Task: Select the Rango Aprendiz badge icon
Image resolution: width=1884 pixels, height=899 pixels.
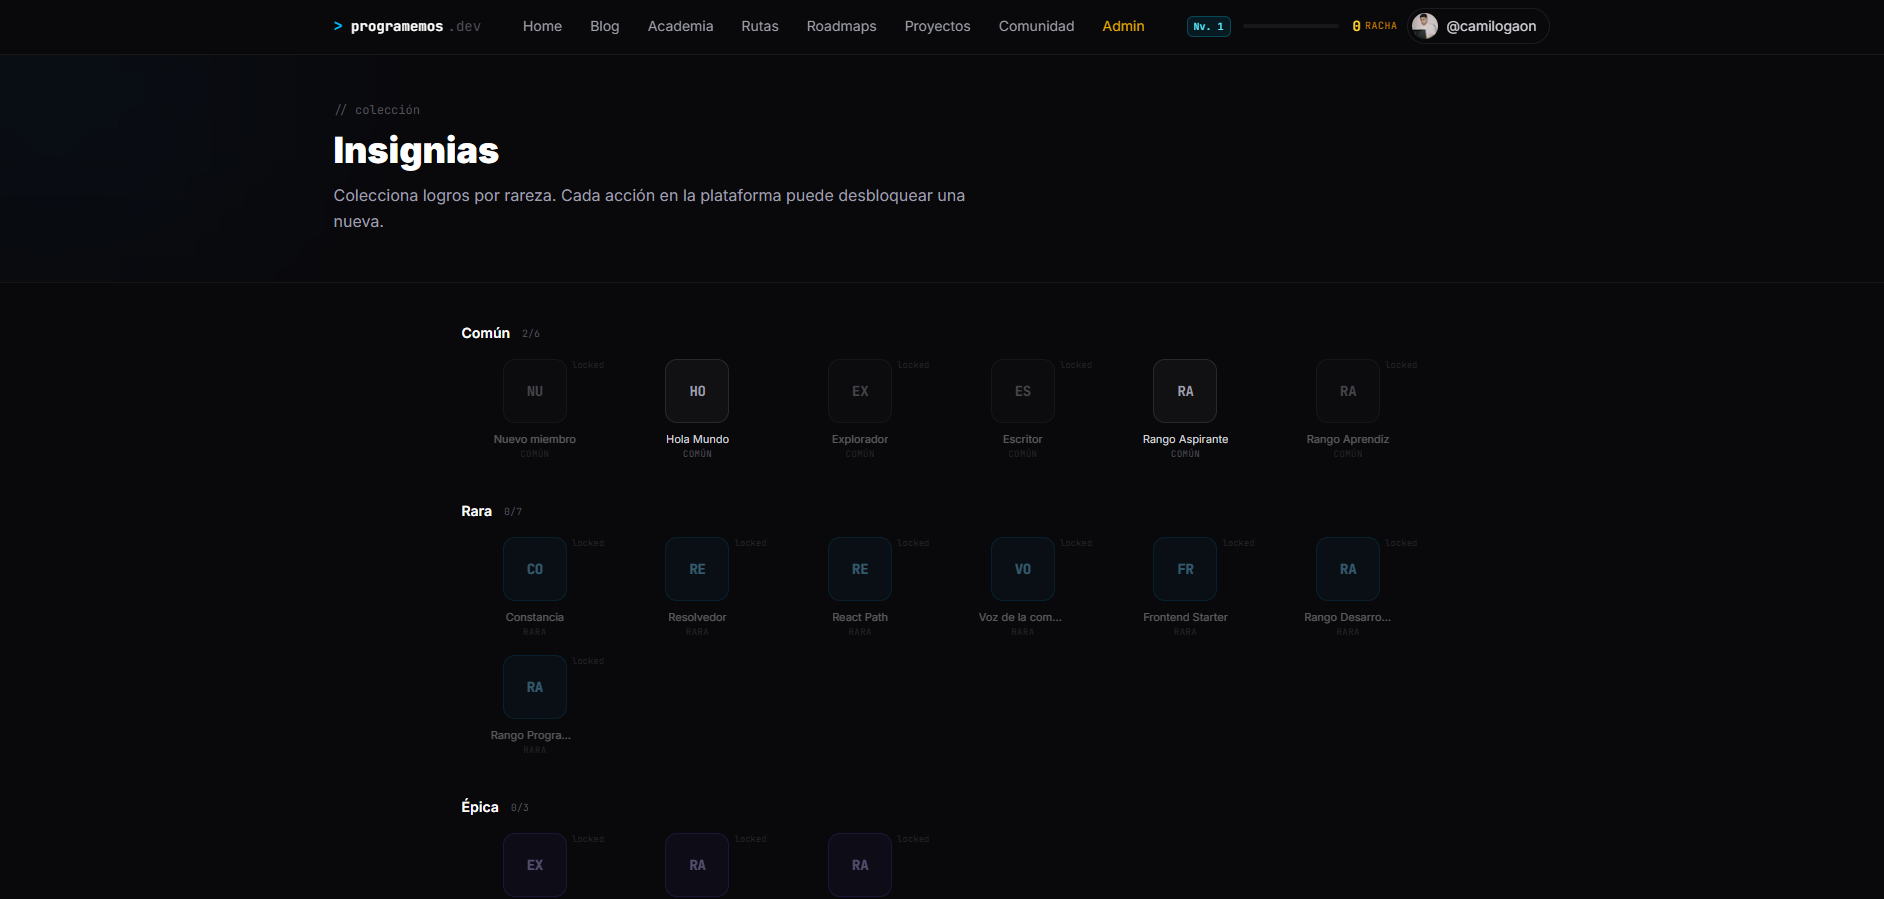Action: pyautogui.click(x=1348, y=391)
